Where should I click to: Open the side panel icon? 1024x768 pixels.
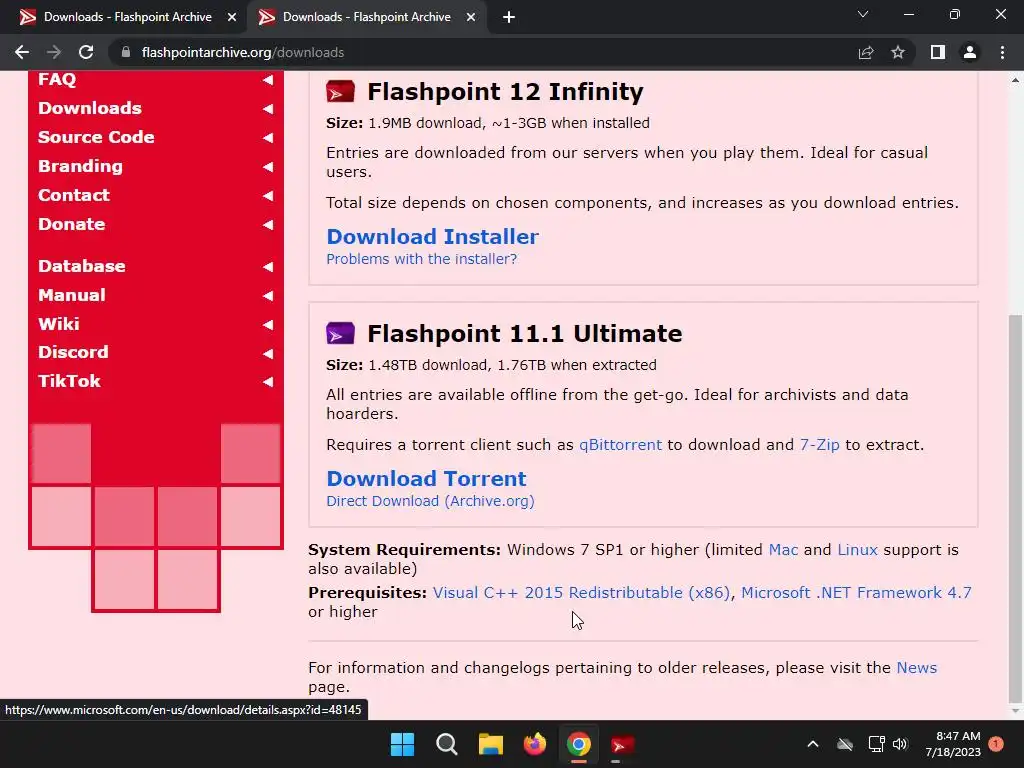pos(938,52)
